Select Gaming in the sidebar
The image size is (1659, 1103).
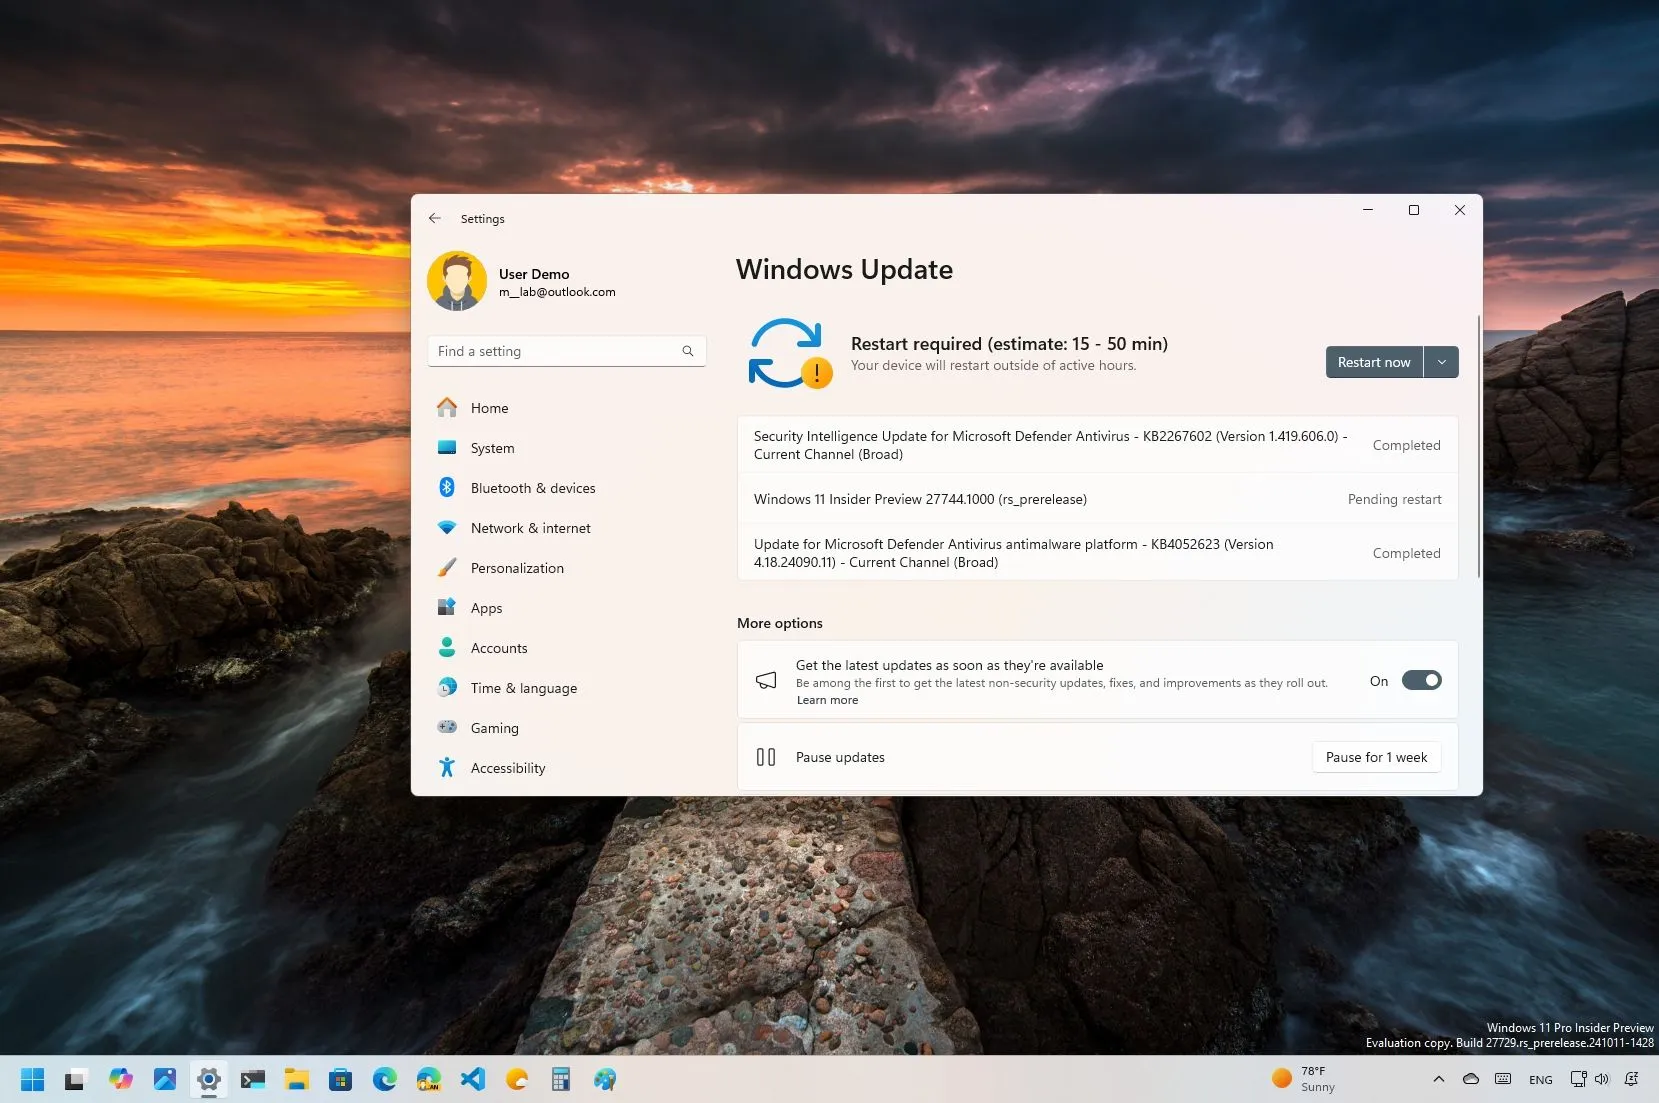pos(568,728)
